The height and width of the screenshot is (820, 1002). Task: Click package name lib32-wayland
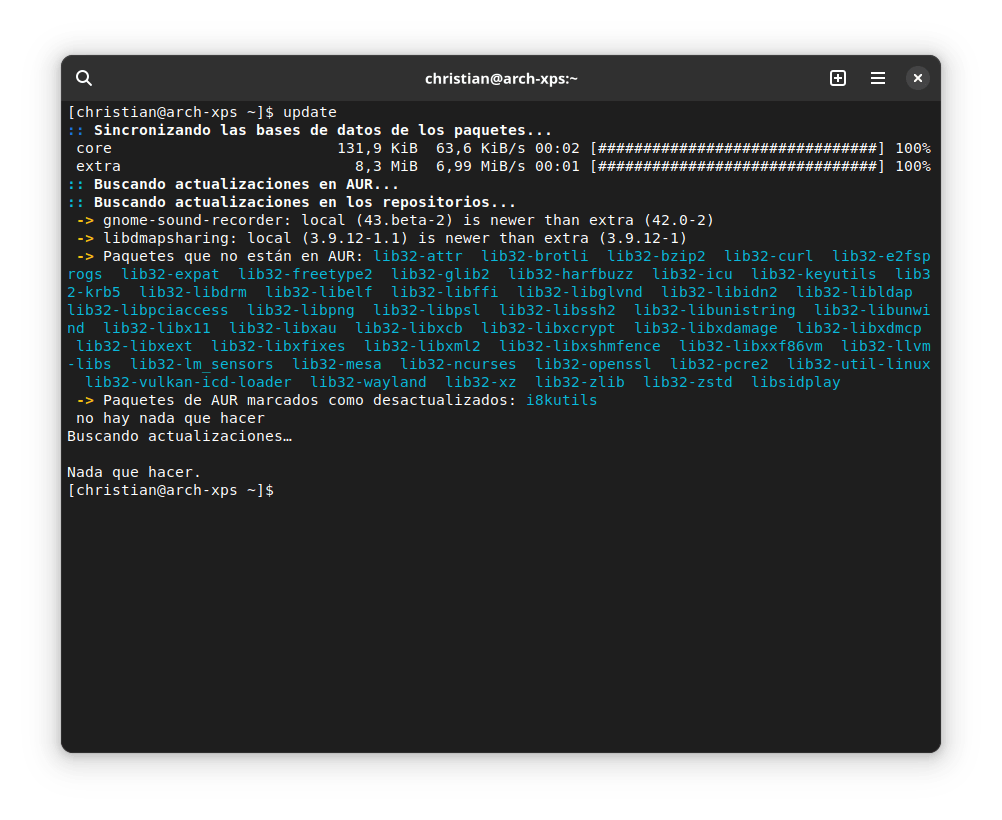369,382
